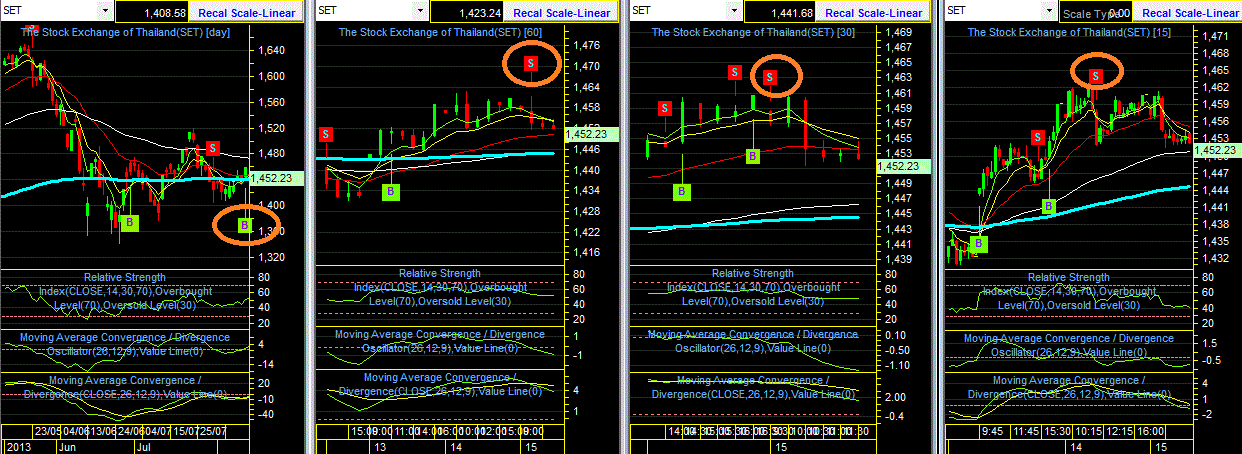Click Recal button on the 30-minute chart
The height and width of the screenshot is (454, 1242).
[841, 13]
